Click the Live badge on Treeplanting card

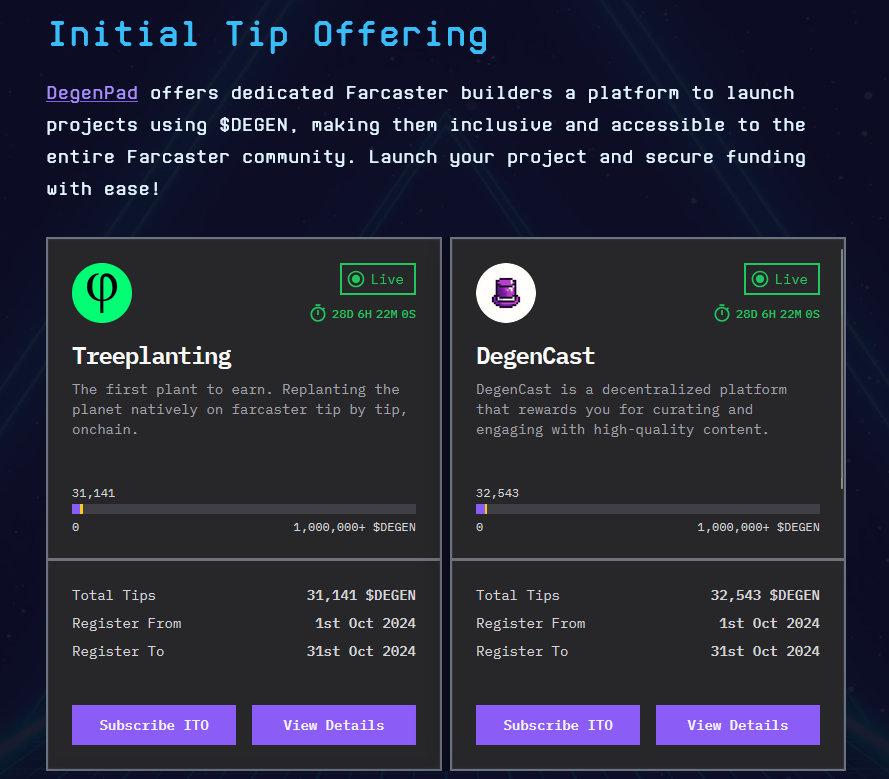[x=378, y=279]
